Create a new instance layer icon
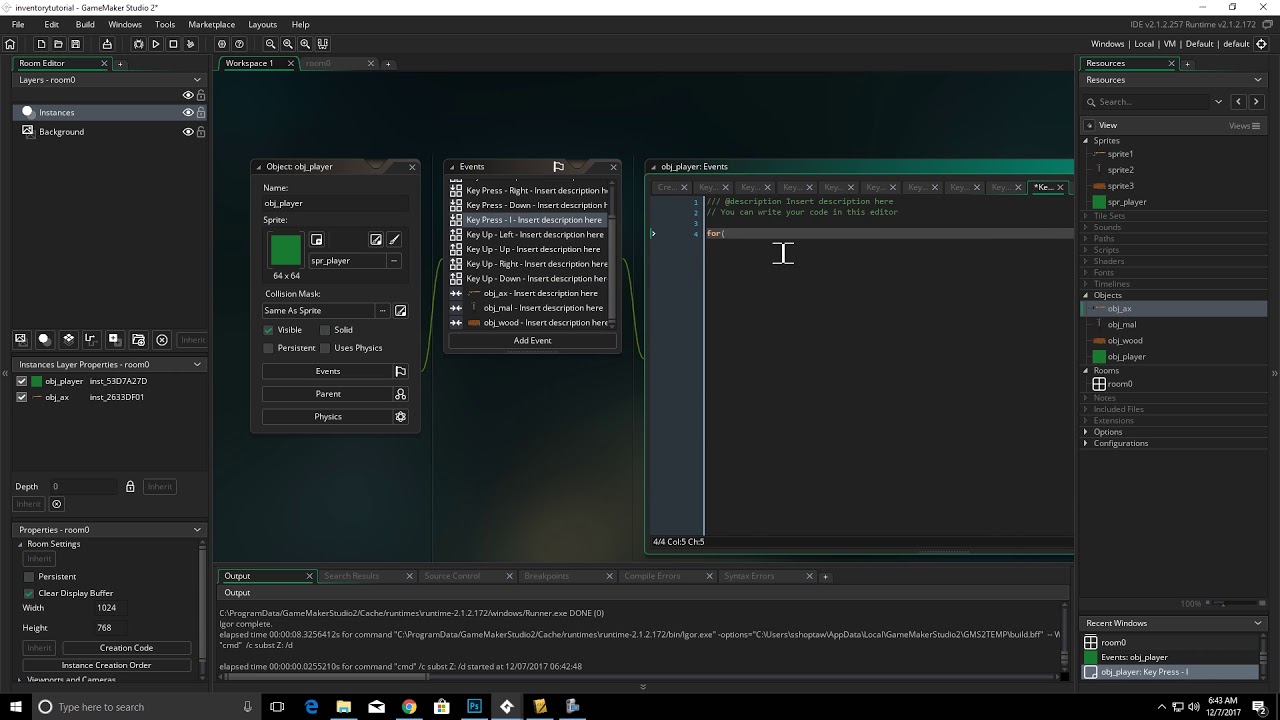The height and width of the screenshot is (720, 1280). point(44,340)
